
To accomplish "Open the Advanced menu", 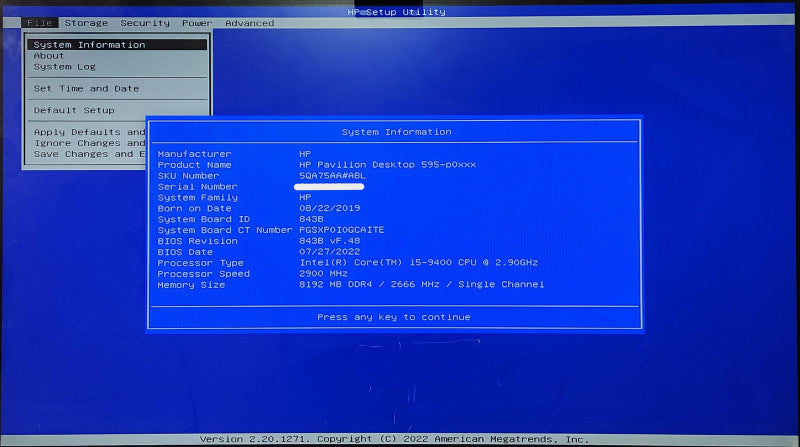I will tap(249, 23).
